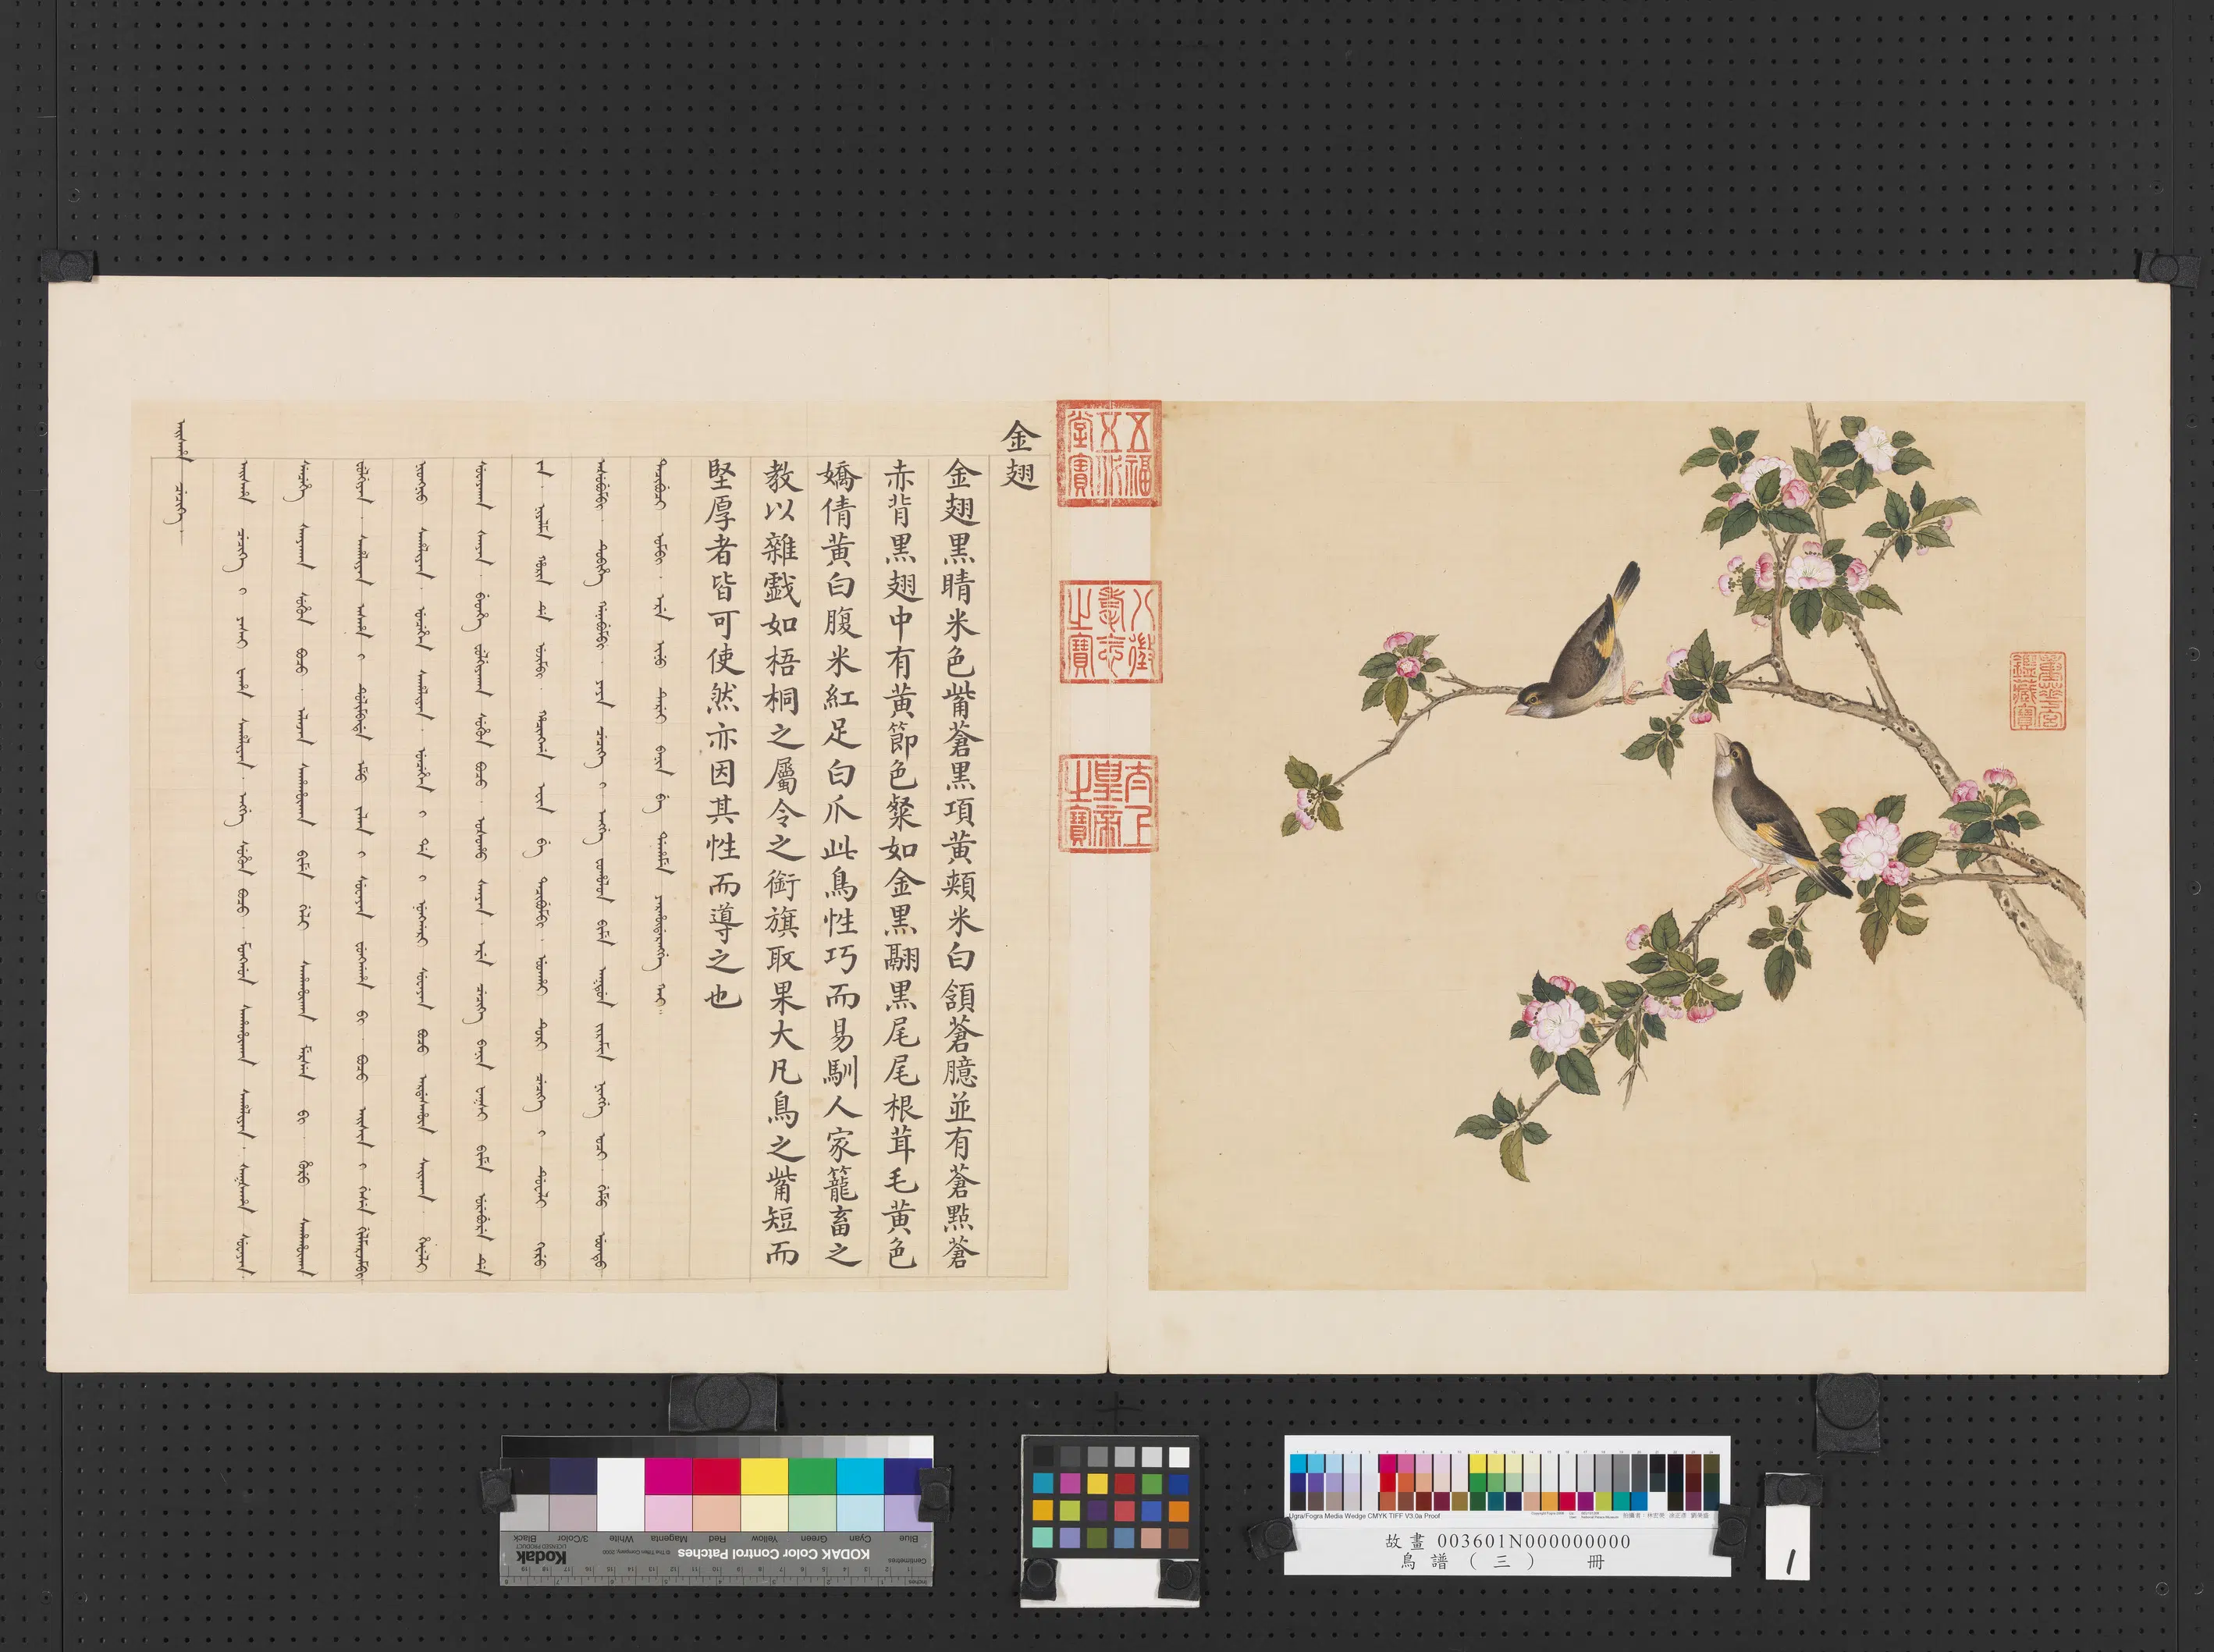Pick the pure white Kodak patch

[620, 1494]
